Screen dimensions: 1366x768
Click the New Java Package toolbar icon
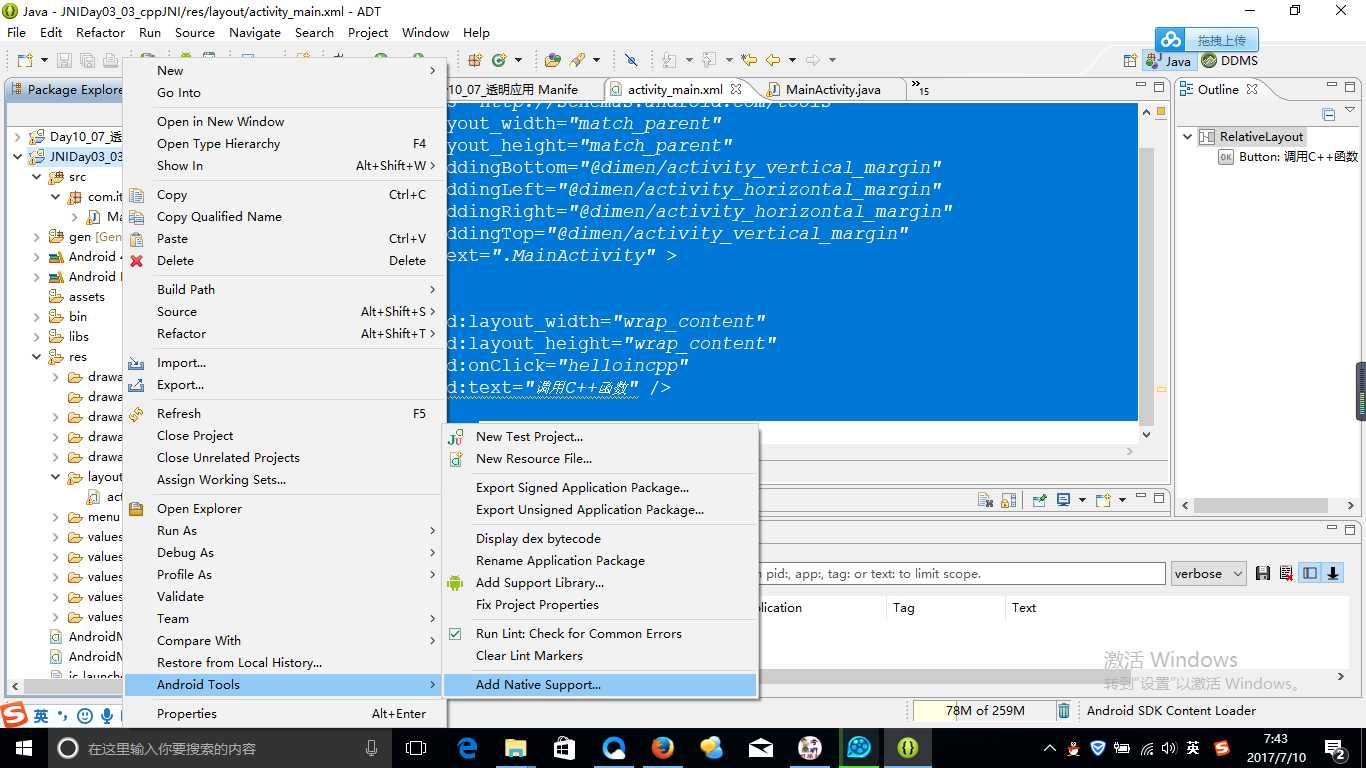click(474, 60)
